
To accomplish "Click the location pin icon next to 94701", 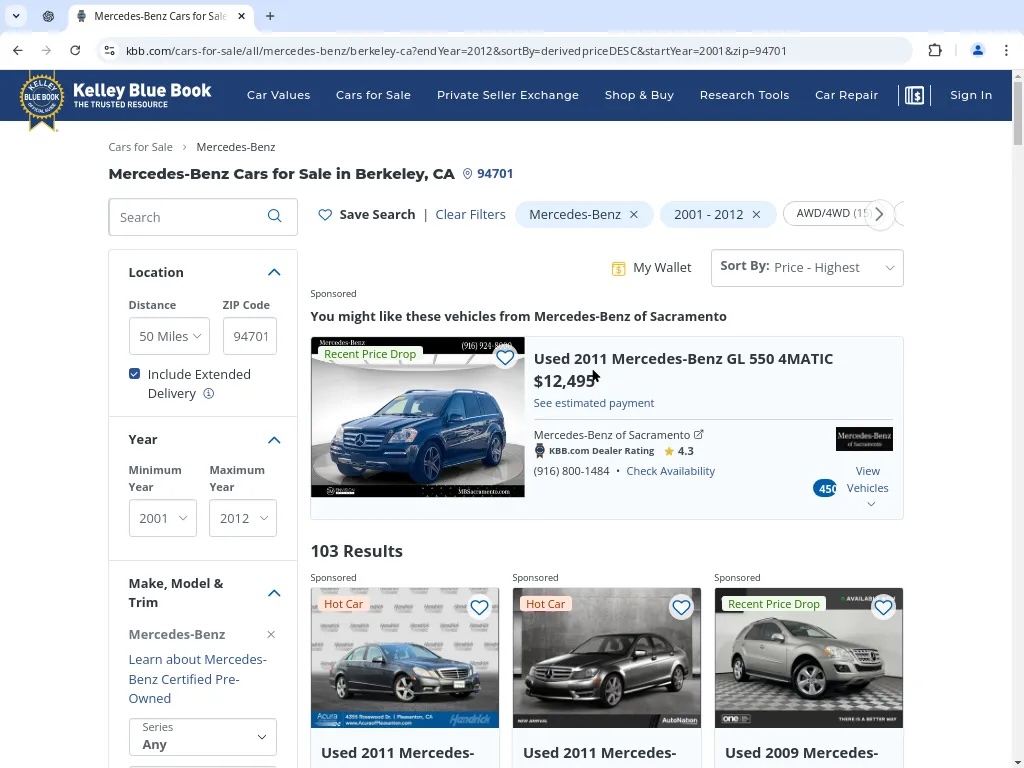I will click(x=467, y=174).
